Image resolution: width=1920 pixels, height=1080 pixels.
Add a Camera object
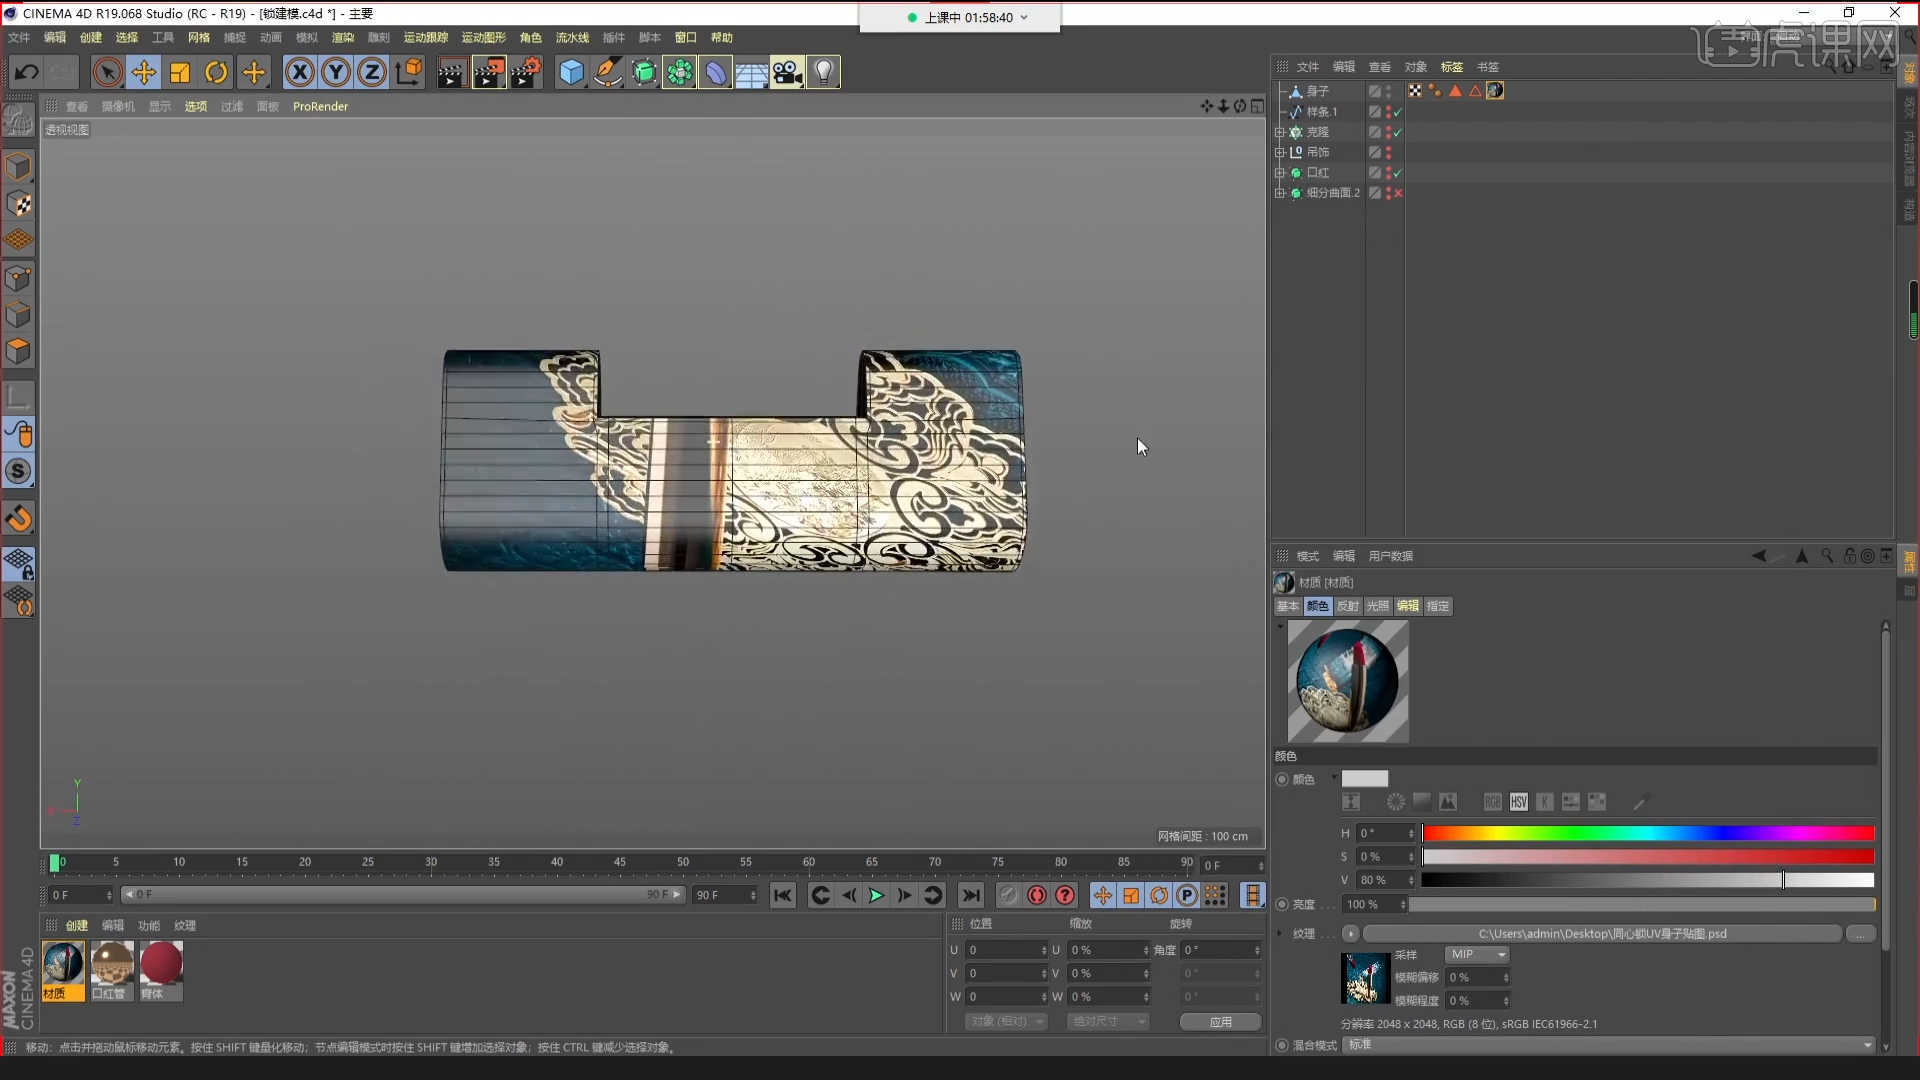click(x=788, y=72)
